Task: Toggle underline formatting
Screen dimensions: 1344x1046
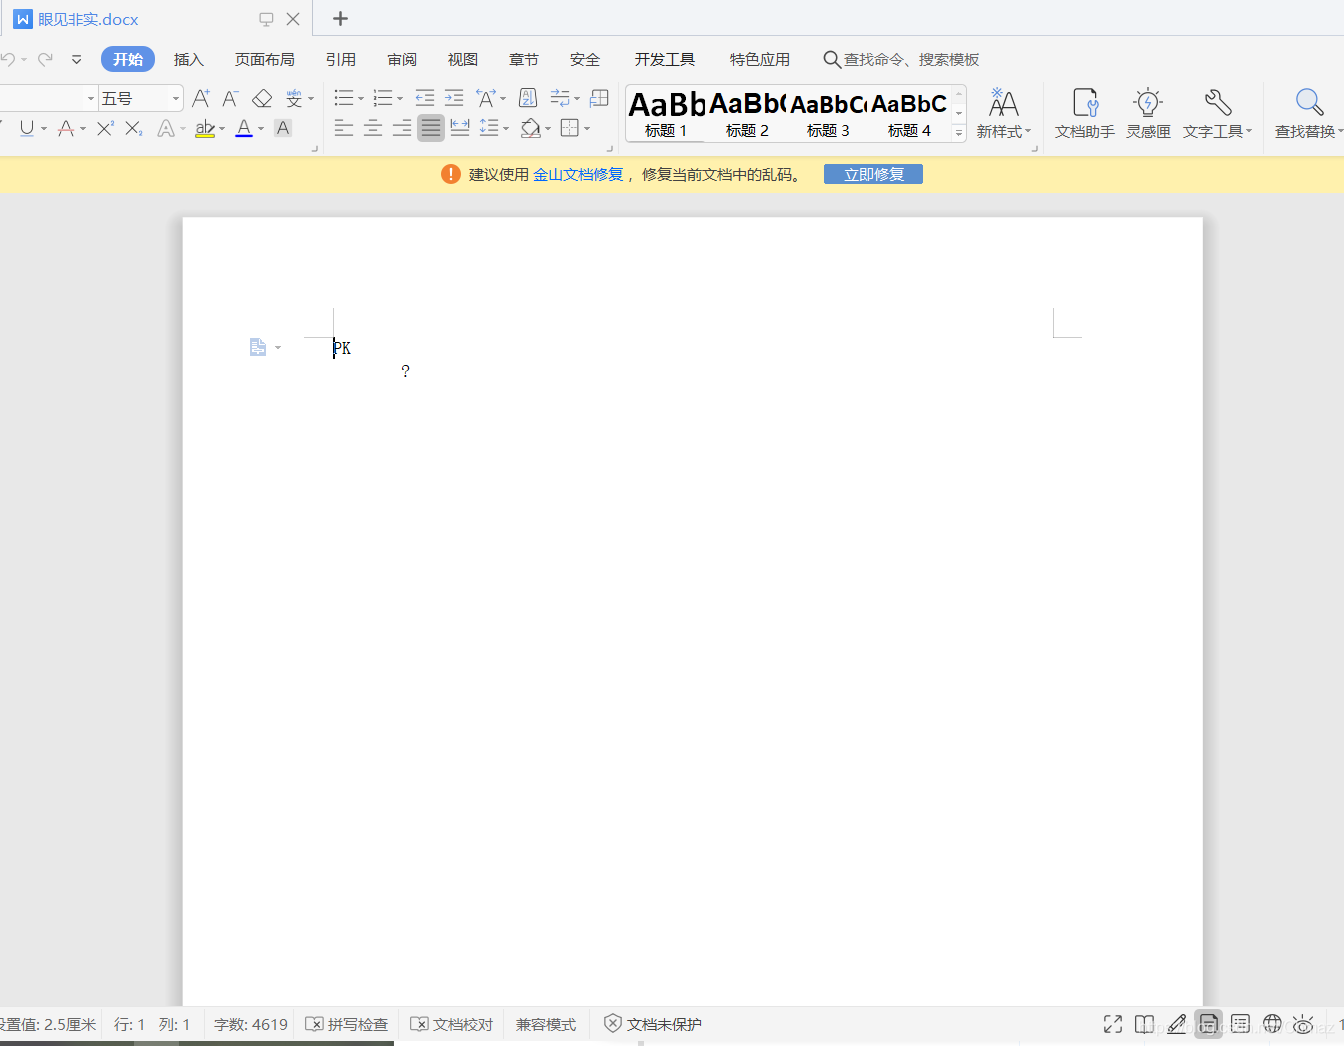Action: 27,128
